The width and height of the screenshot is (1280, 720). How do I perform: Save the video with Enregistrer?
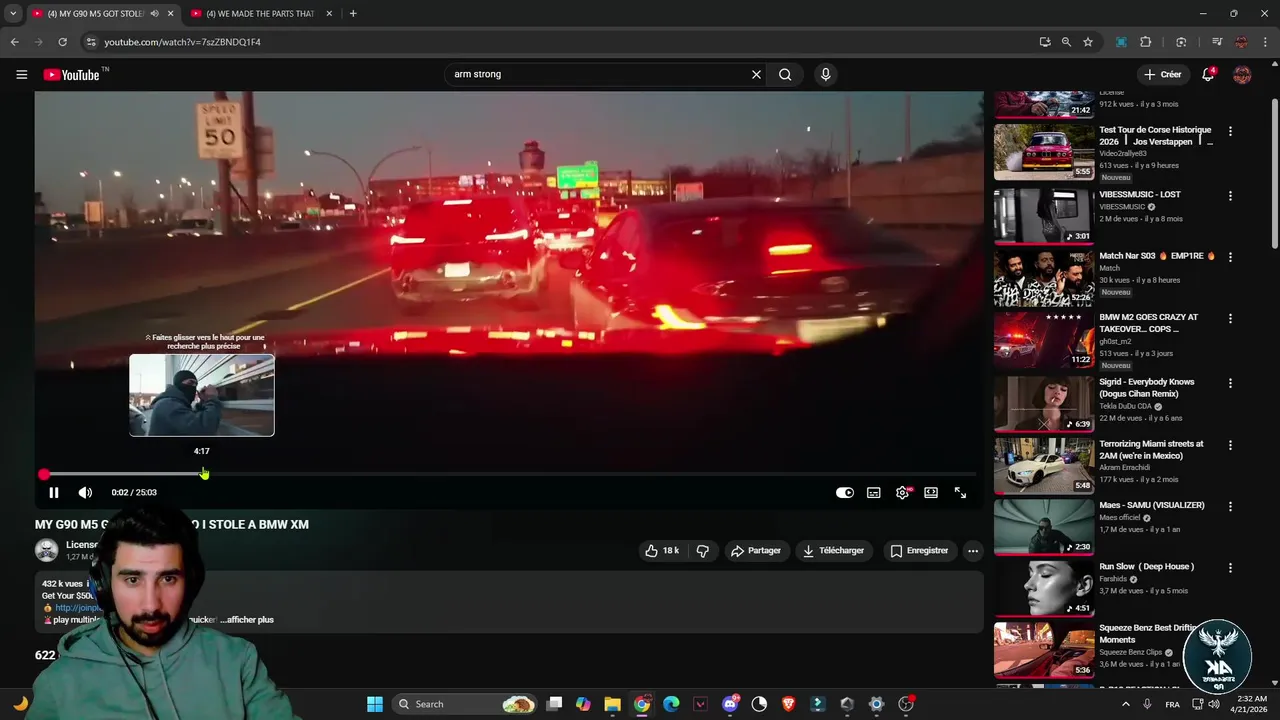[919, 550]
